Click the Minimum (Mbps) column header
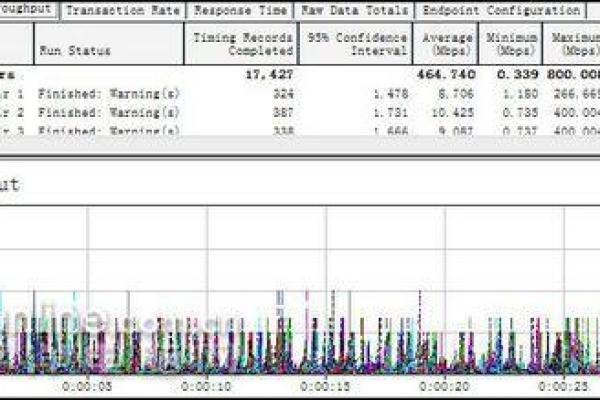 511,43
